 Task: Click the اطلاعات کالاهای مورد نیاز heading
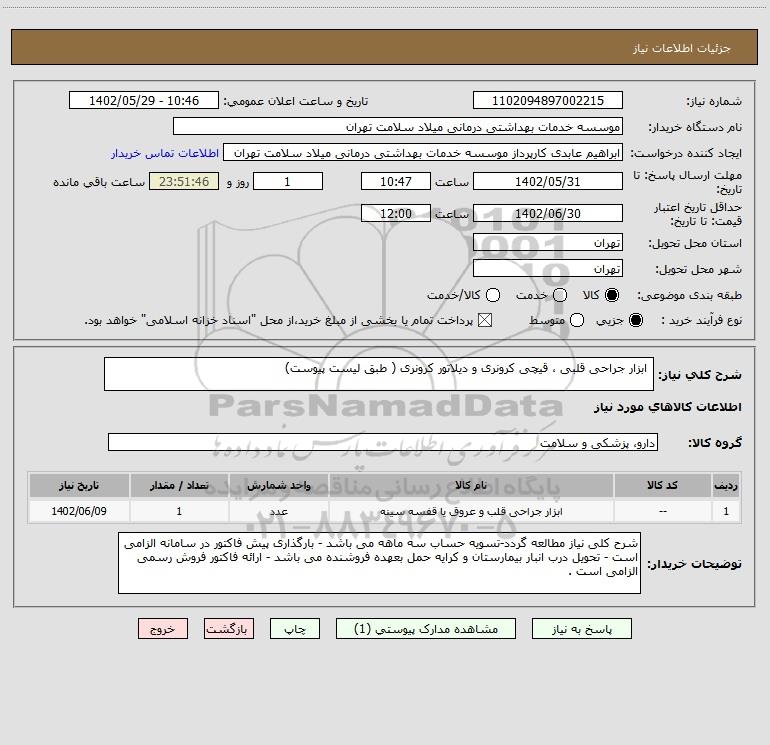(667, 407)
